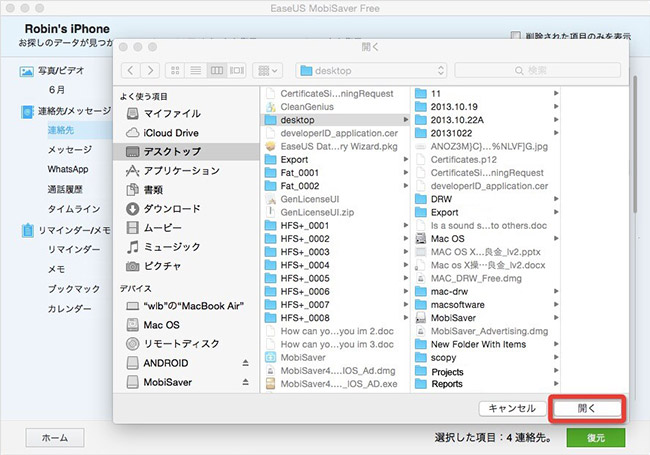Switch to list view in file dialog
Image resolution: width=650 pixels, height=455 pixels.
(196, 70)
